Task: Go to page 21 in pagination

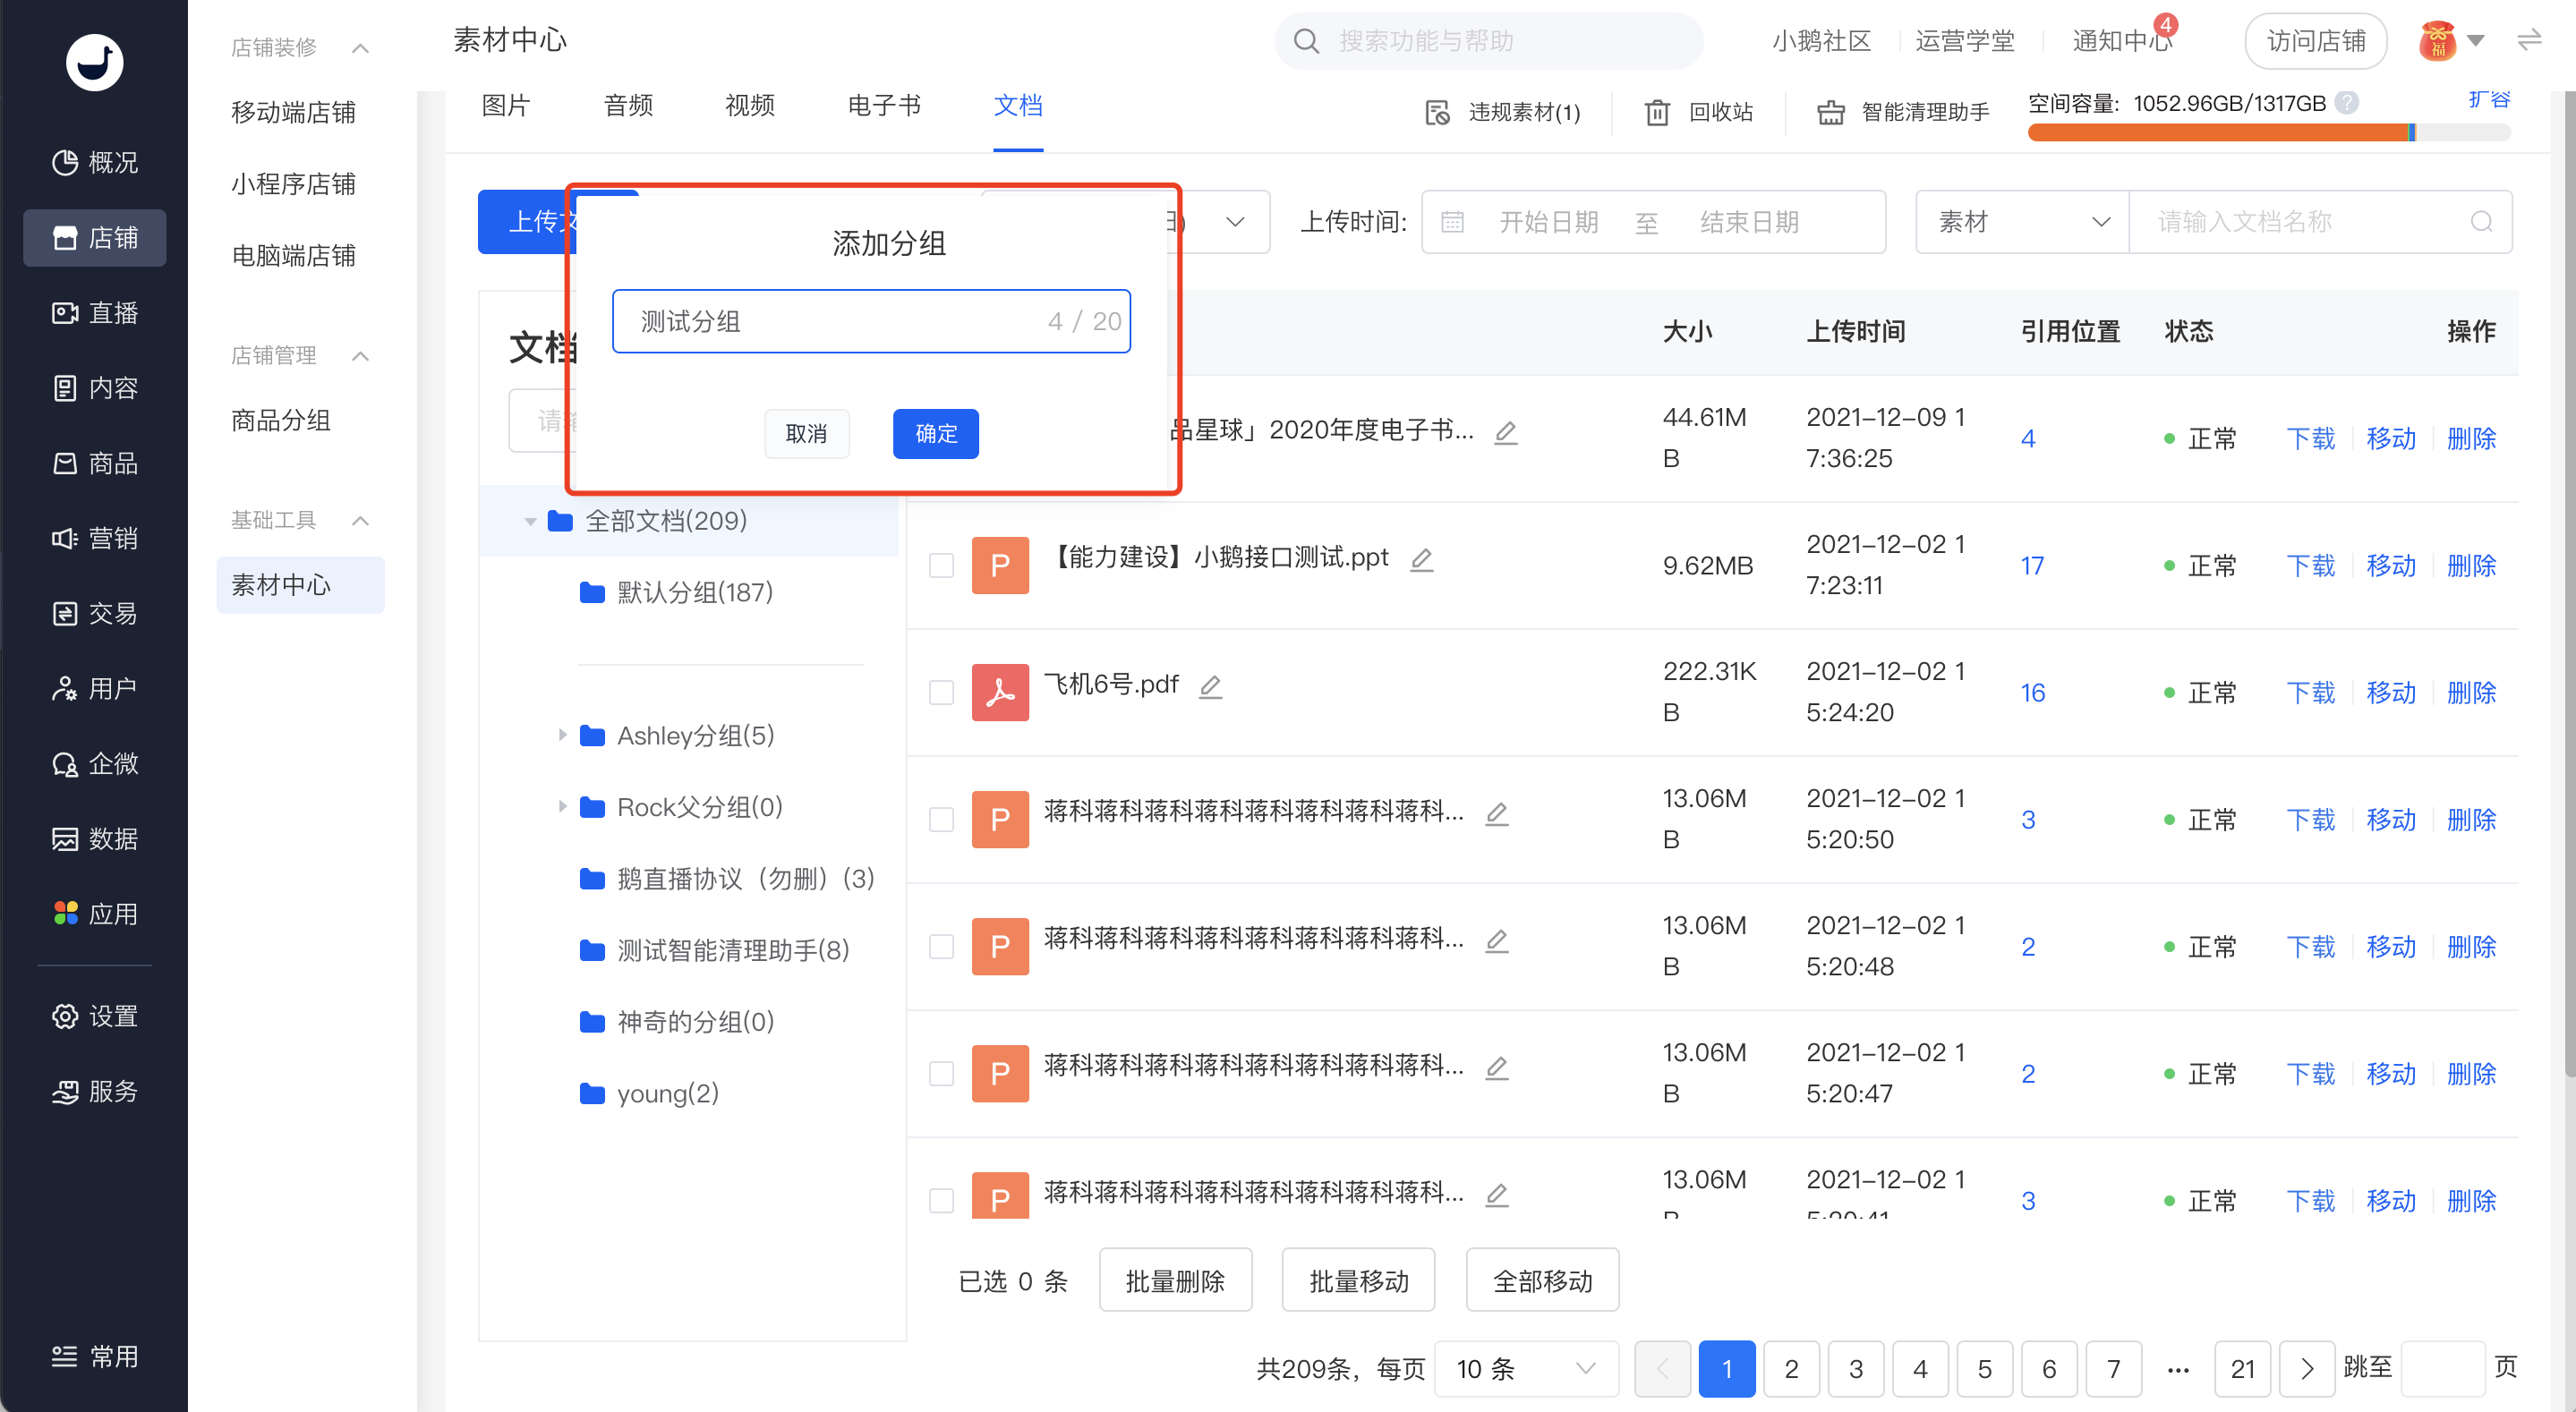Action: pyautogui.click(x=2243, y=1368)
